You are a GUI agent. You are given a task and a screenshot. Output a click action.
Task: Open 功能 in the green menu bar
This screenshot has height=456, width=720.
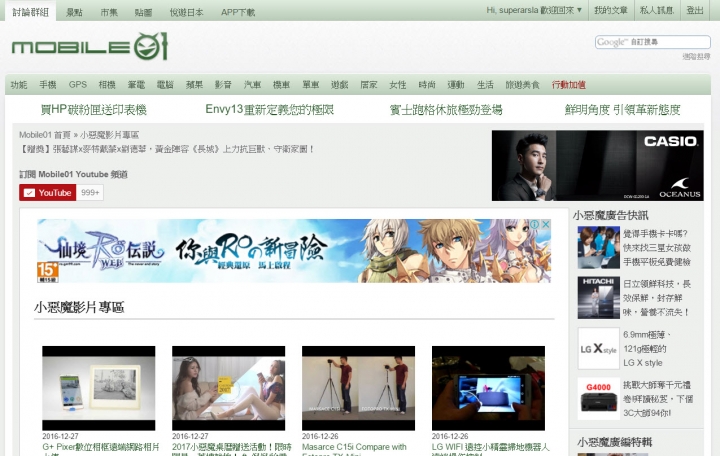19,84
